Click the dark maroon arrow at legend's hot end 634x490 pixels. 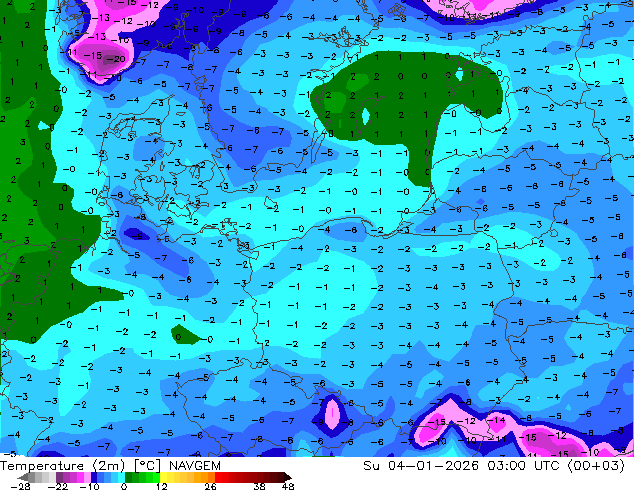pyautogui.click(x=287, y=477)
